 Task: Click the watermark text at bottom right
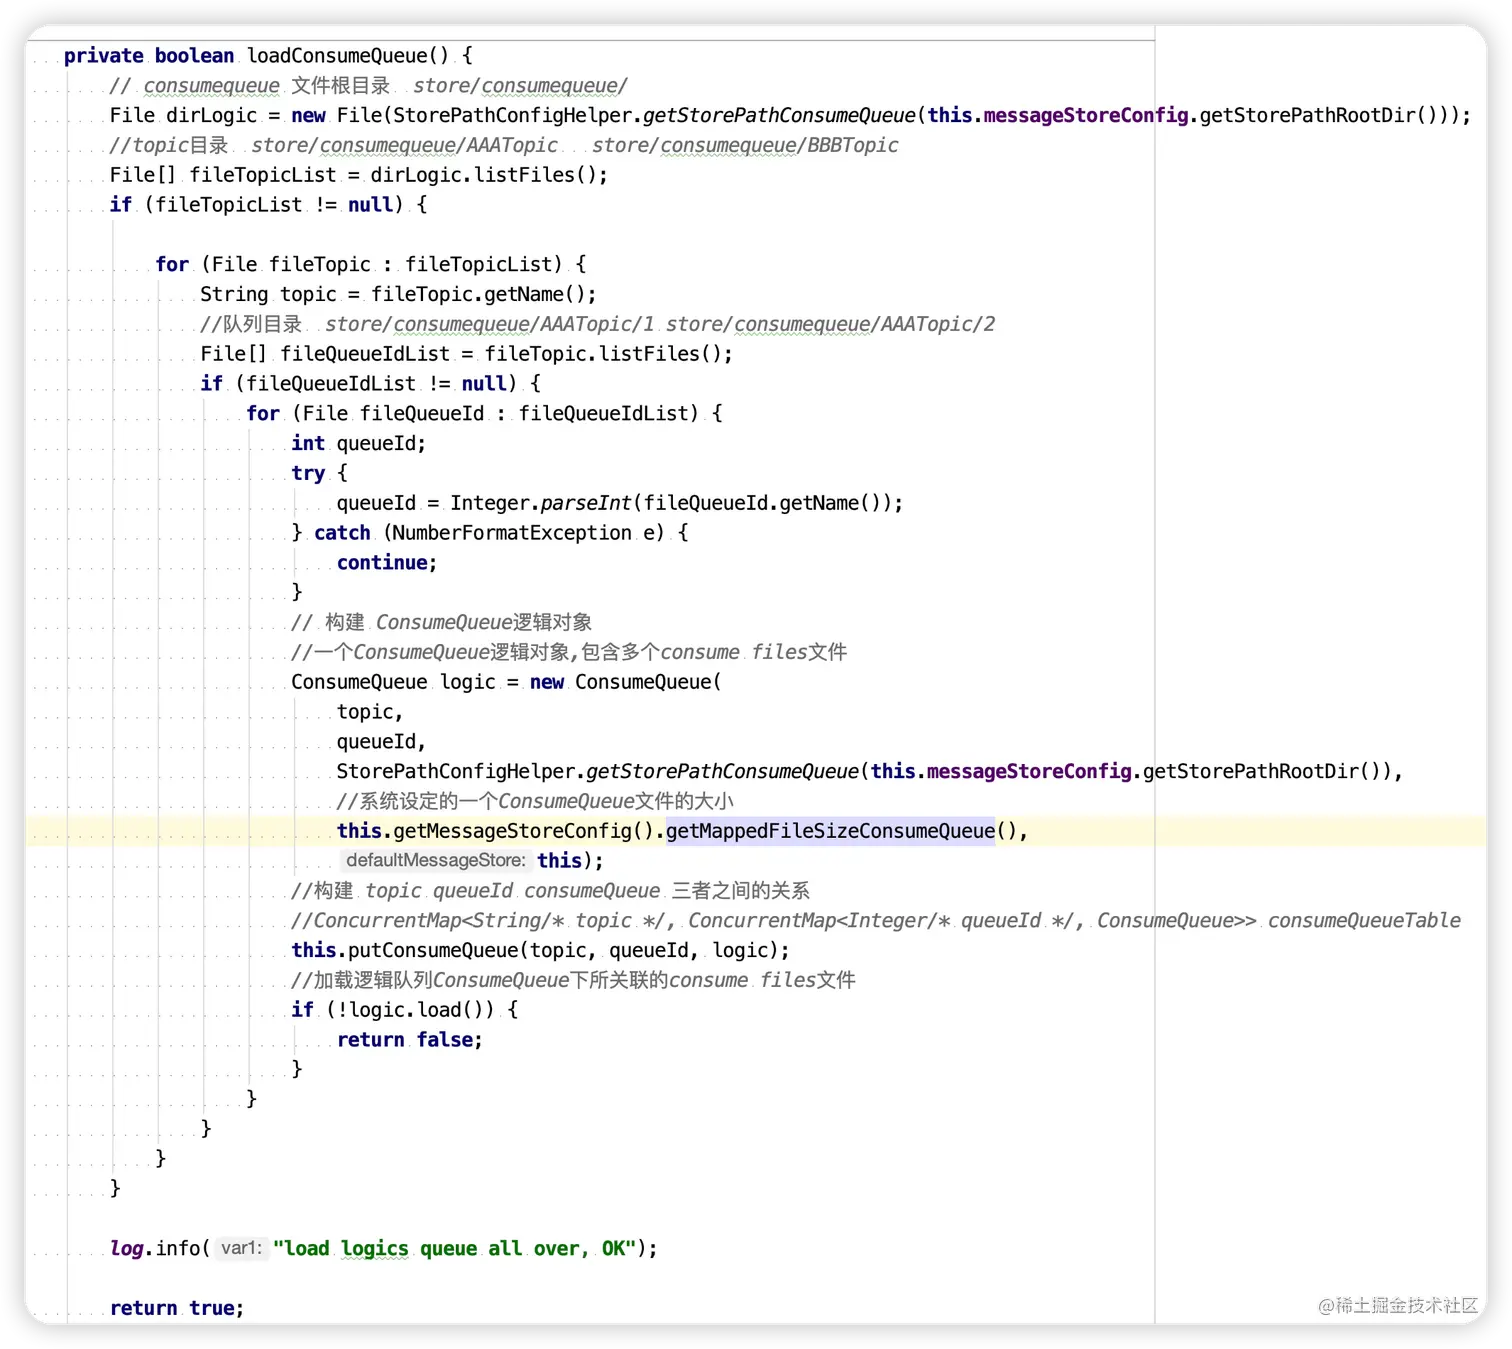pos(1397,1305)
